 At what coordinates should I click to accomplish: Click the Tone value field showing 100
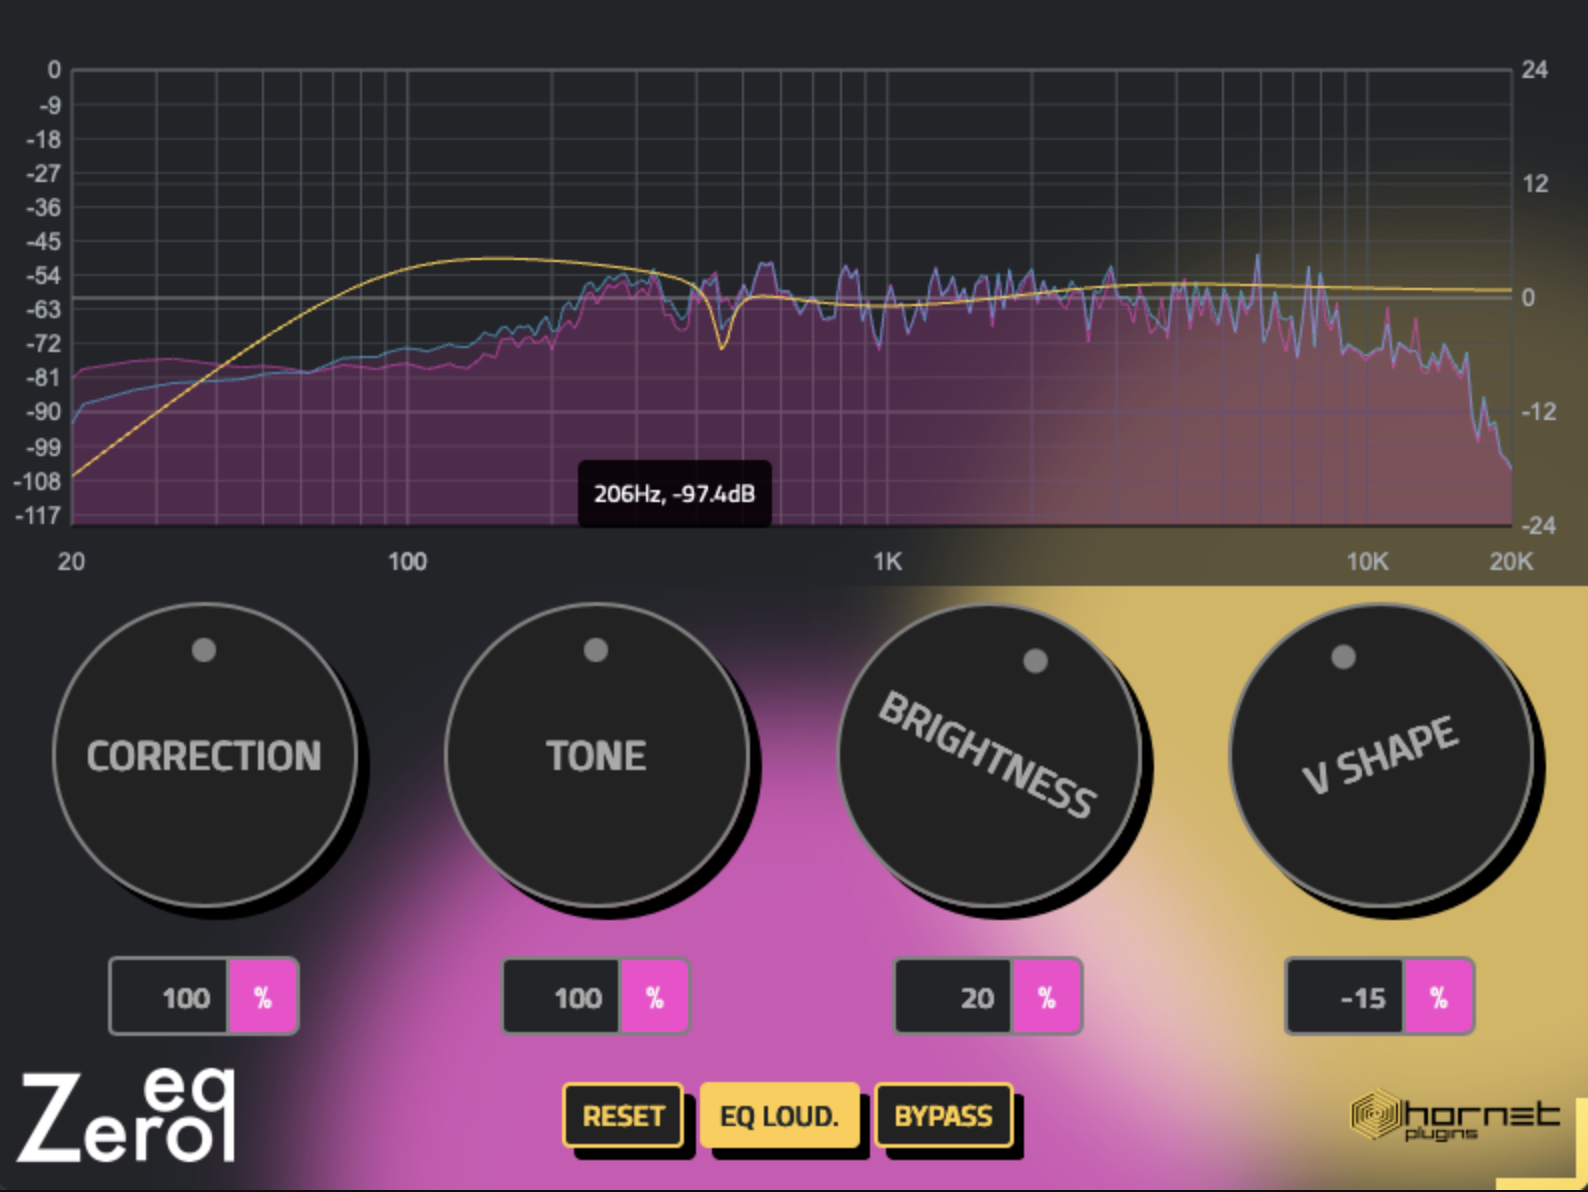[562, 997]
